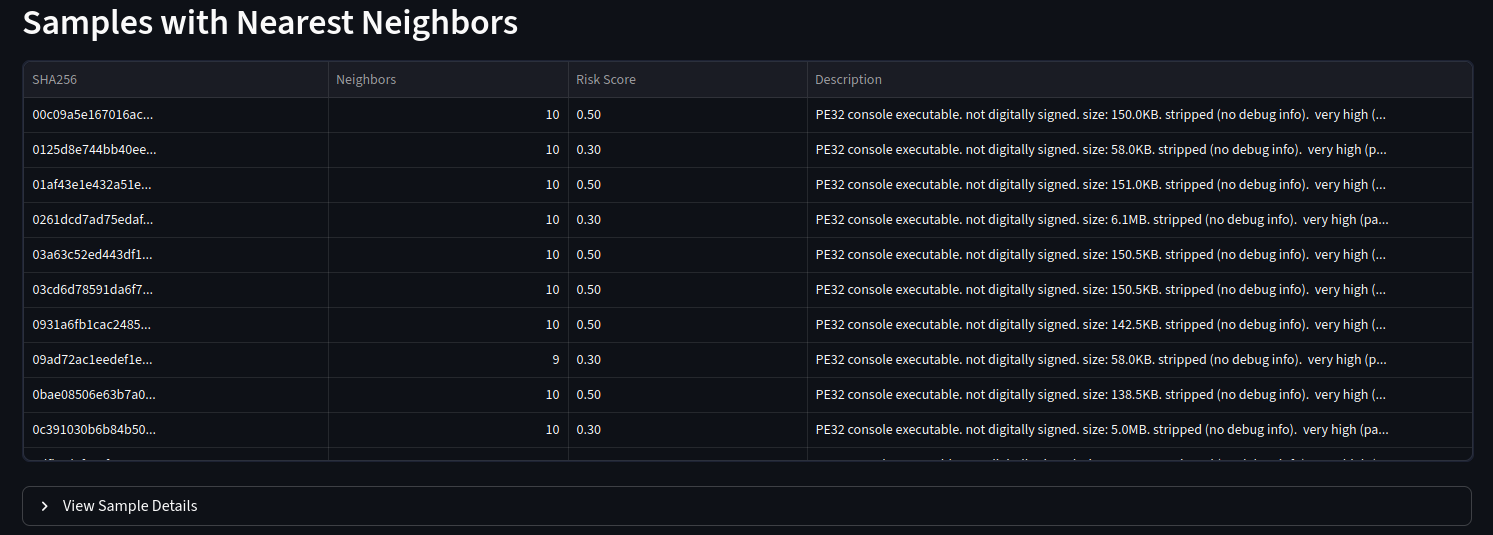1493x535 pixels.
Task: Click the SHA256 cell starting 0125d8e744bb40ee
Action: (x=94, y=150)
